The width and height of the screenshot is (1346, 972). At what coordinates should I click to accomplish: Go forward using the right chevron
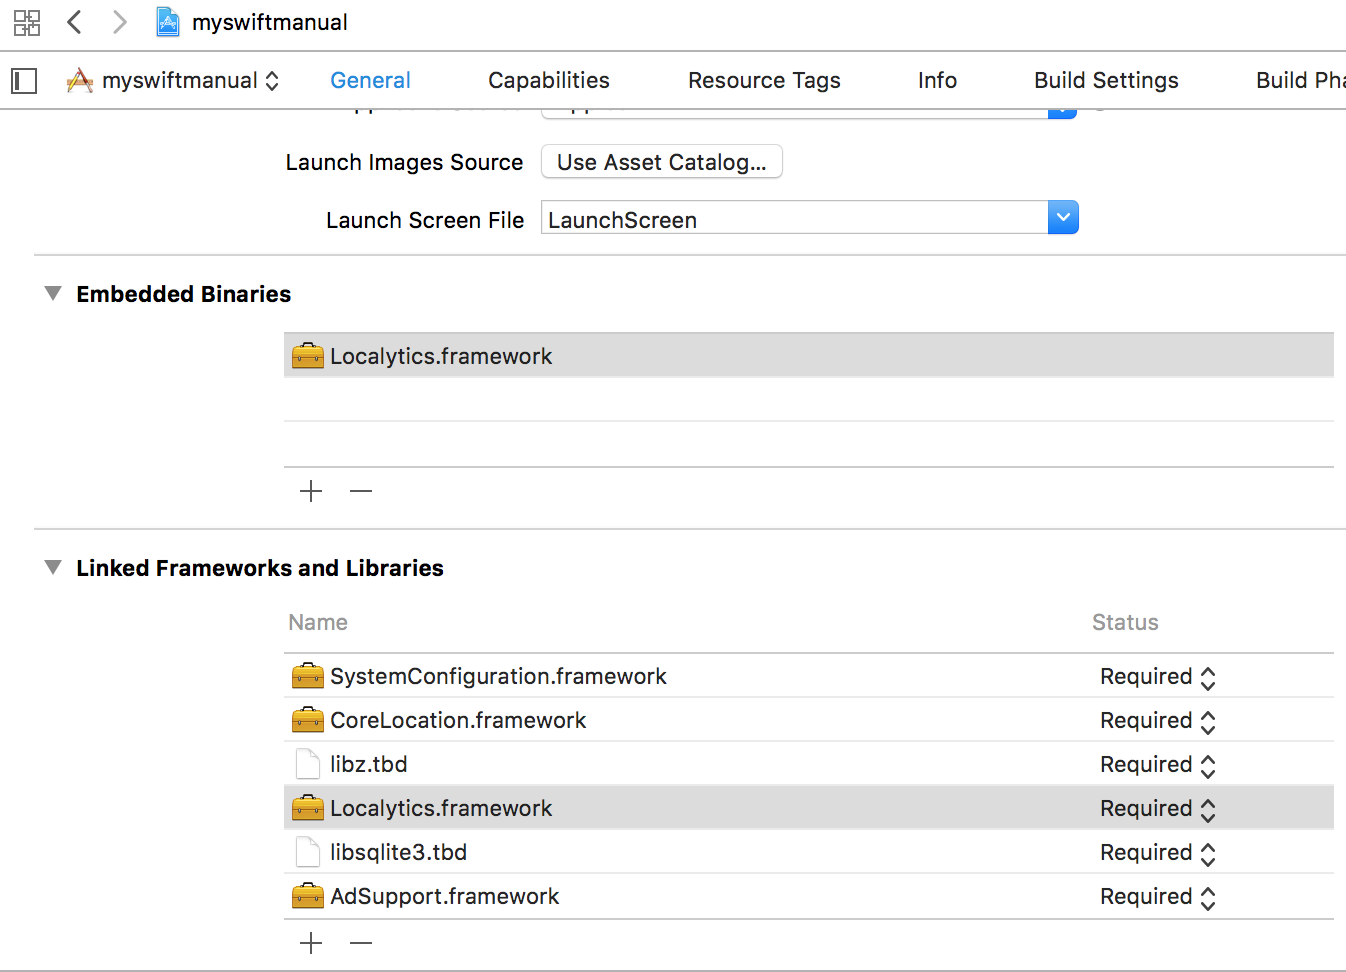[120, 22]
